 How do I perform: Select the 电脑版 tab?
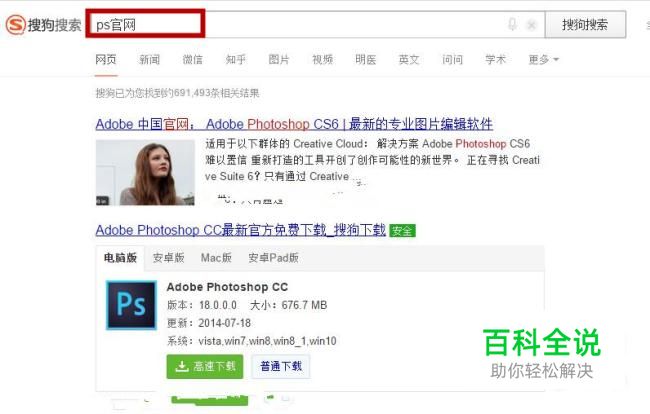[120, 258]
